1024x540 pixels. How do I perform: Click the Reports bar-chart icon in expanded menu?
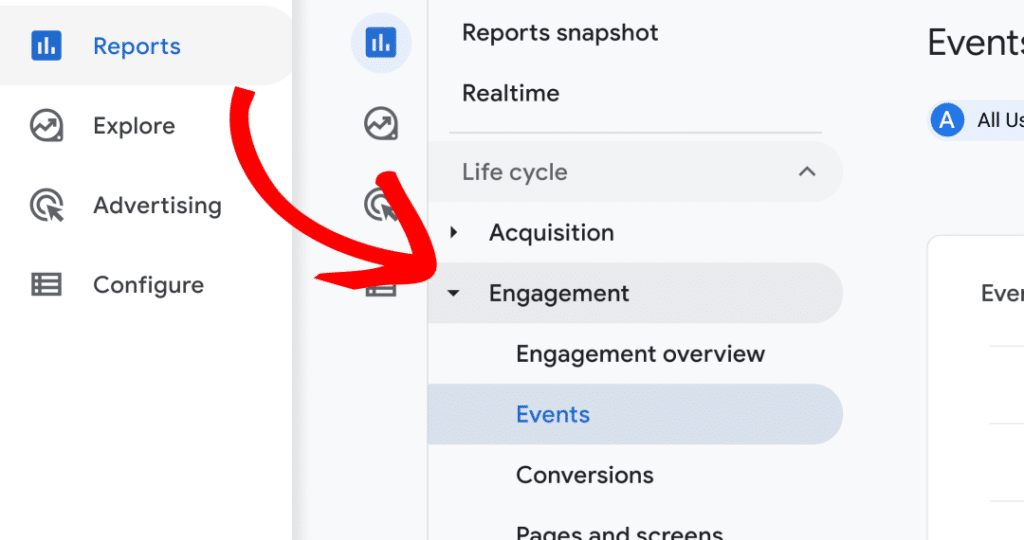coord(46,46)
